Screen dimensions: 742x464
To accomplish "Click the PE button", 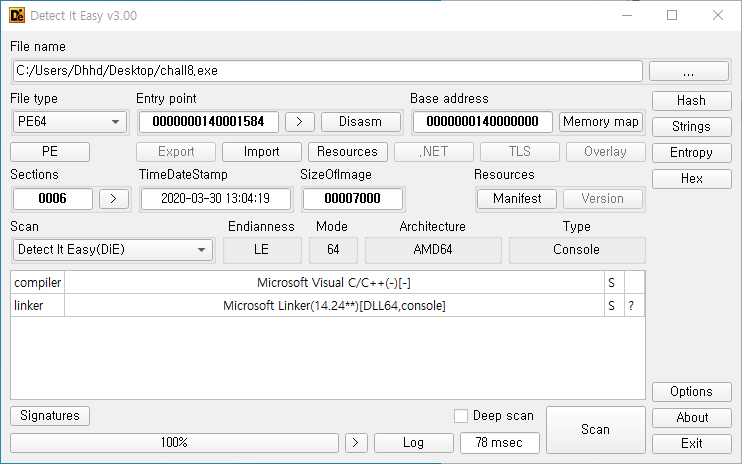I will (50, 152).
